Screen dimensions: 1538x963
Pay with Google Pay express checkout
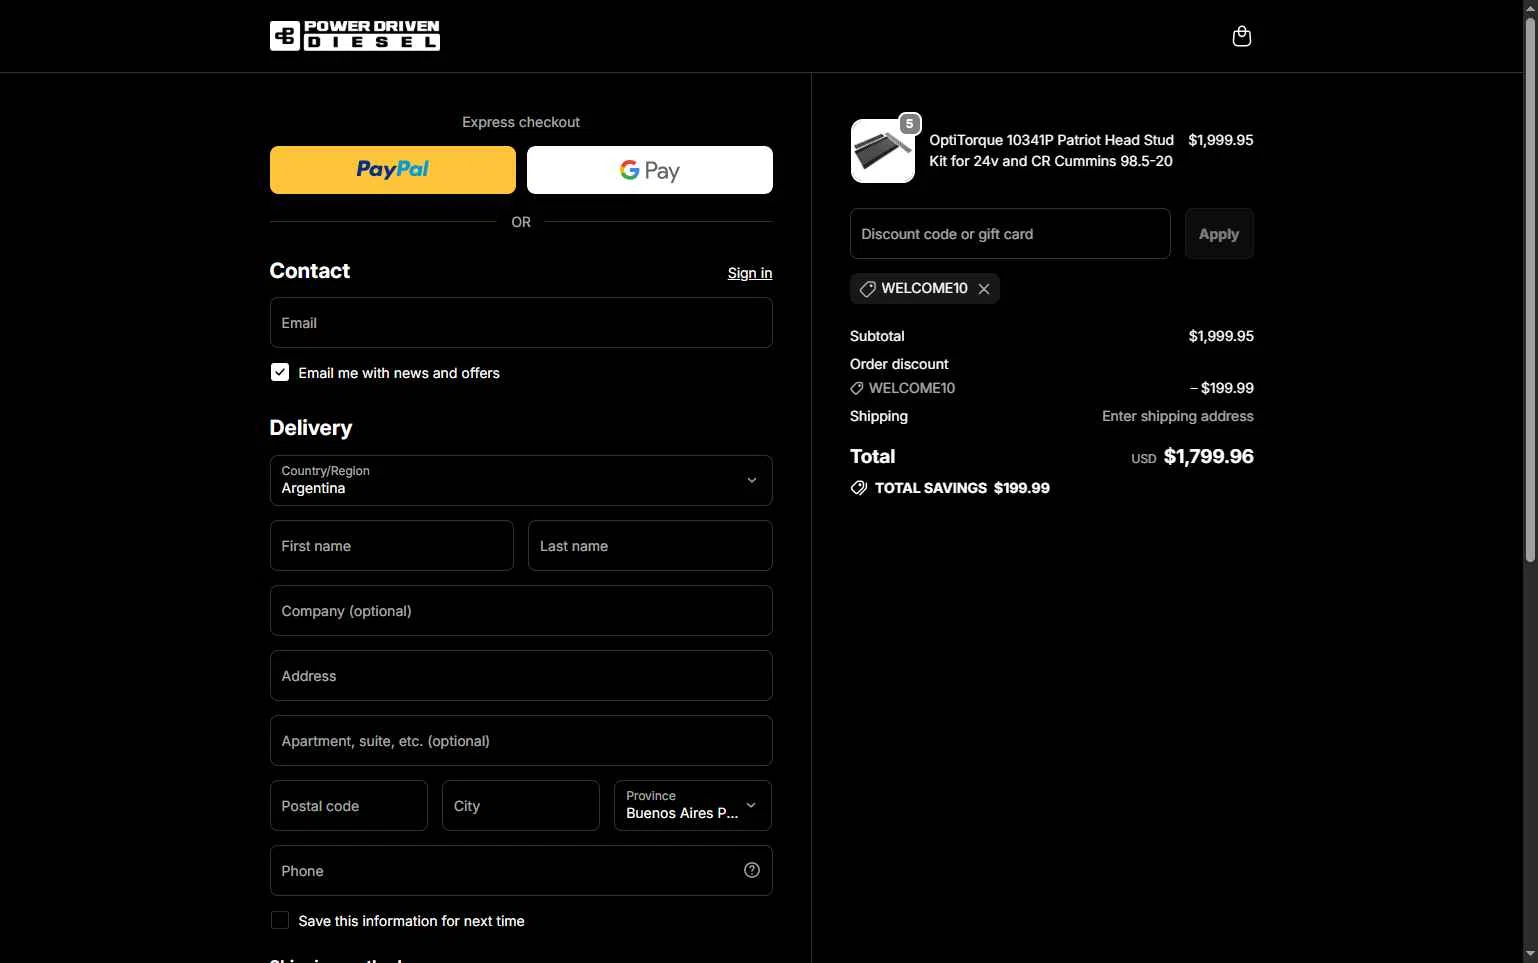(650, 170)
